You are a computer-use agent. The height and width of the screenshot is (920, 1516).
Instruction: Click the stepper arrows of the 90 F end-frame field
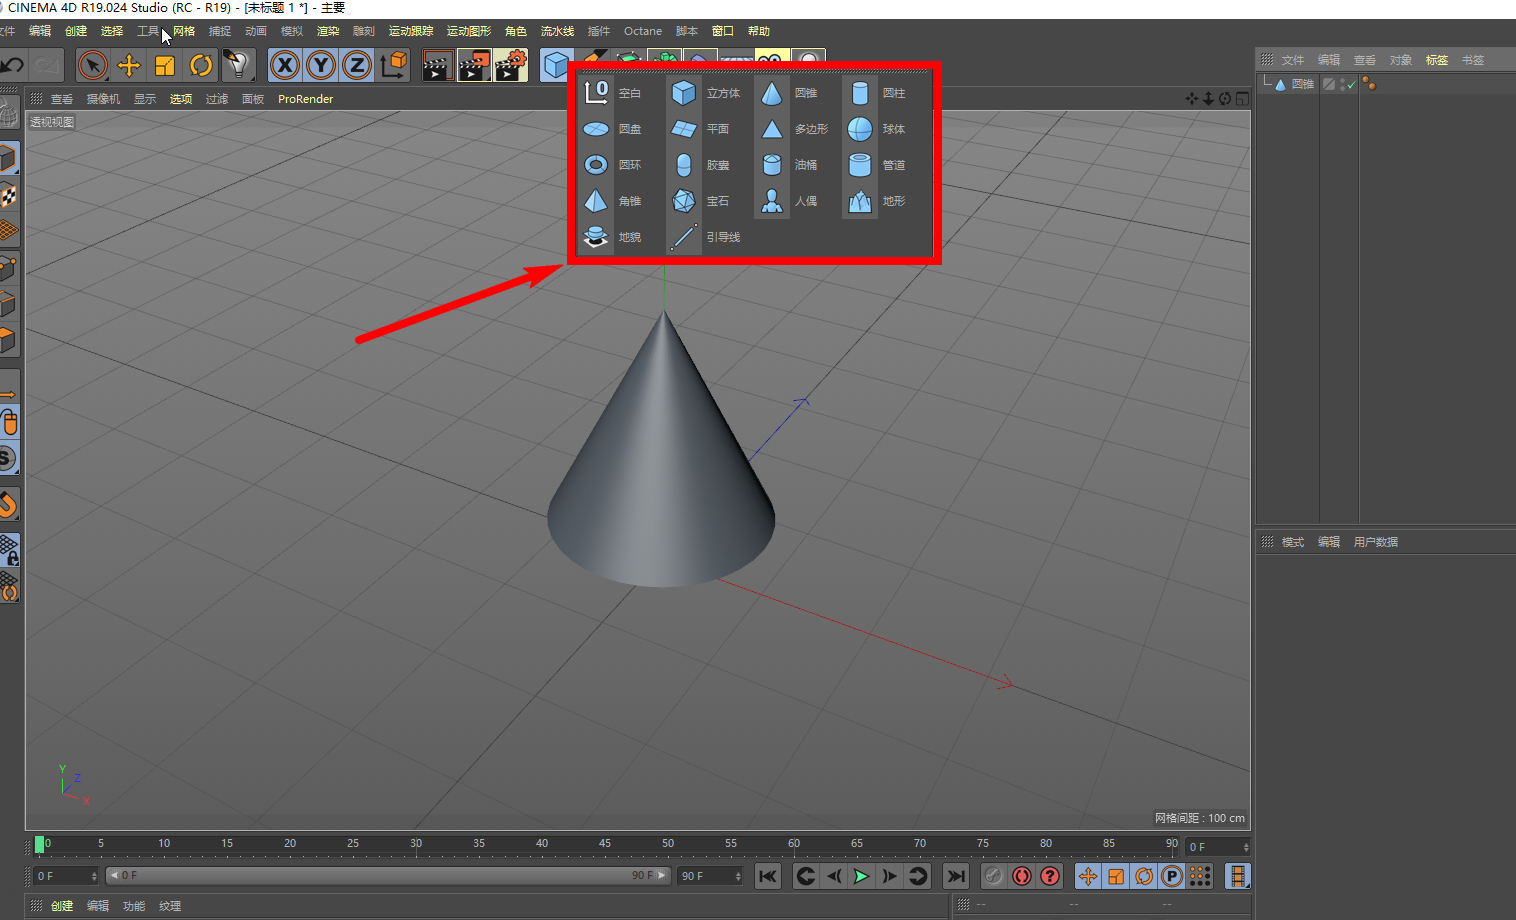pos(738,876)
